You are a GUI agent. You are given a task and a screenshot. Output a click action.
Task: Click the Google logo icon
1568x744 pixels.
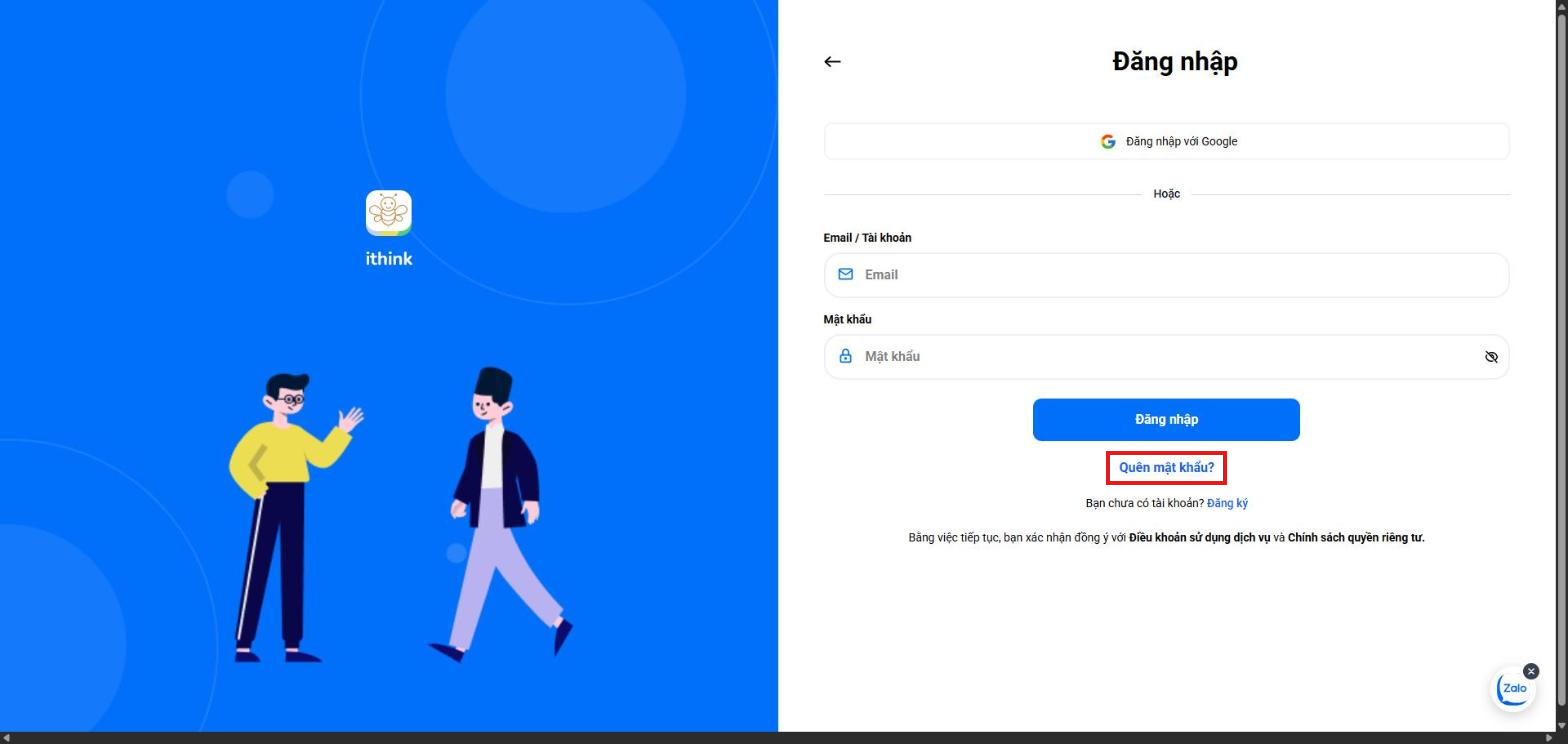tap(1108, 142)
